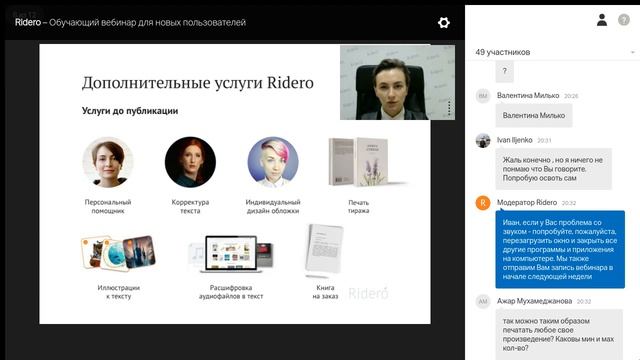Click the 'Персональный помощник' label
This screenshot has width=640, height=360.
(x=108, y=207)
